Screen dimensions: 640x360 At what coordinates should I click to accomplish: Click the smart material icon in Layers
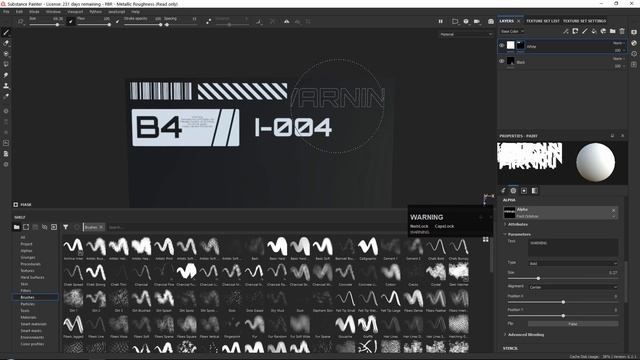tap(603, 31)
